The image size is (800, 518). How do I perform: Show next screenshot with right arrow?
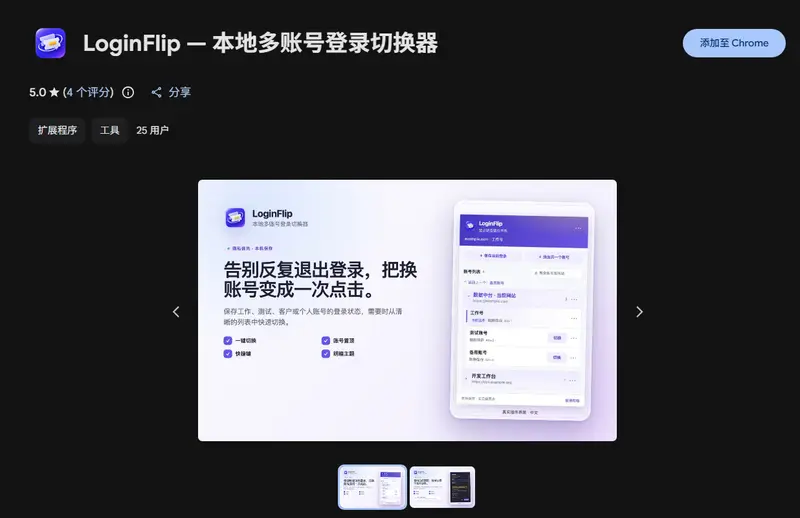[639, 311]
